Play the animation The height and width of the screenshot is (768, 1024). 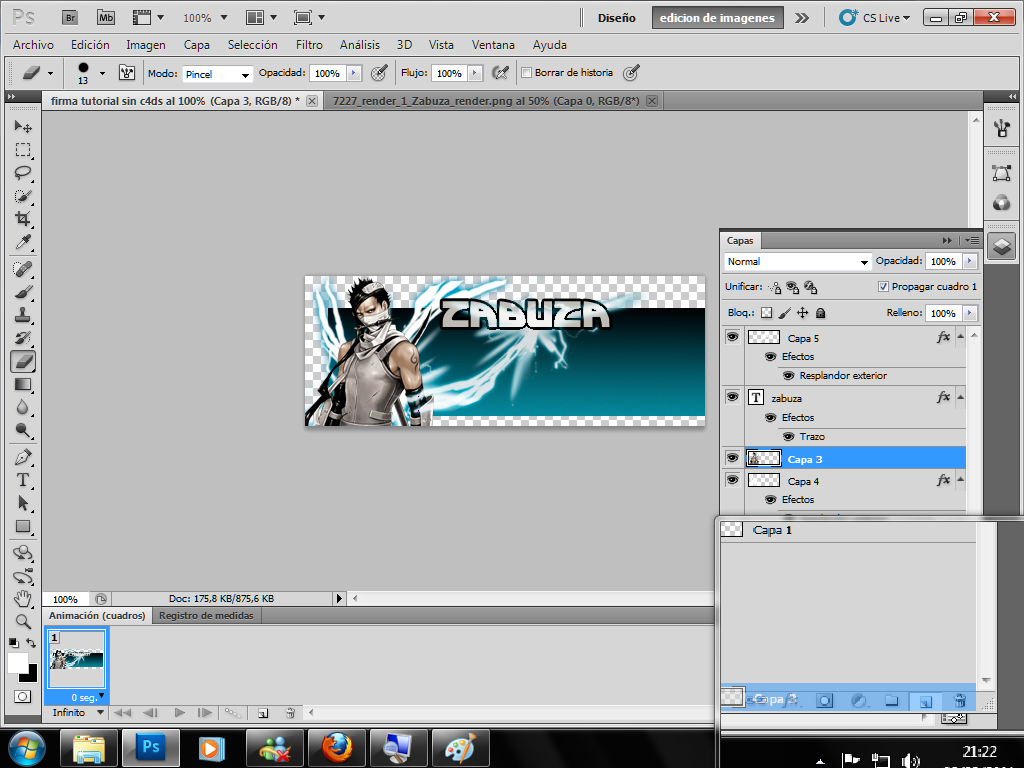[180, 712]
